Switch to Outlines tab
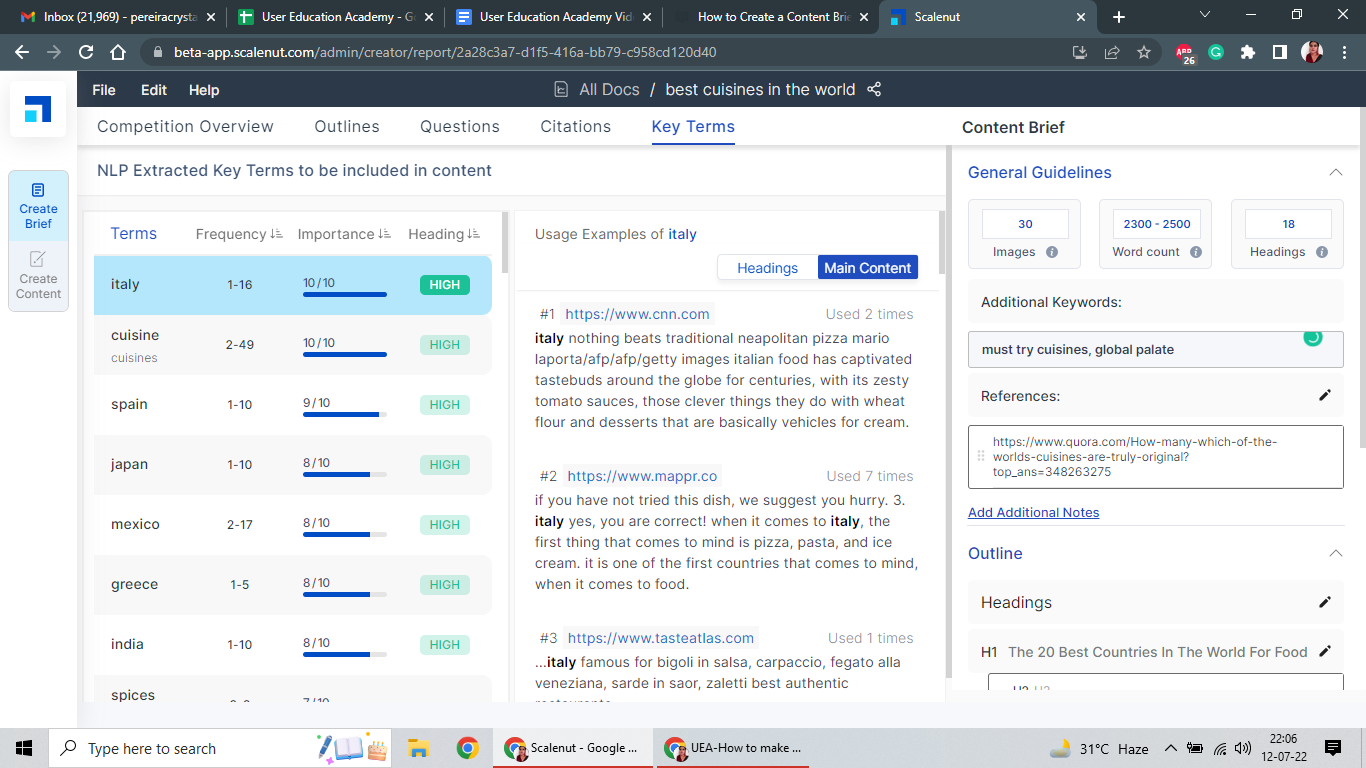This screenshot has height=768, width=1366. (347, 126)
